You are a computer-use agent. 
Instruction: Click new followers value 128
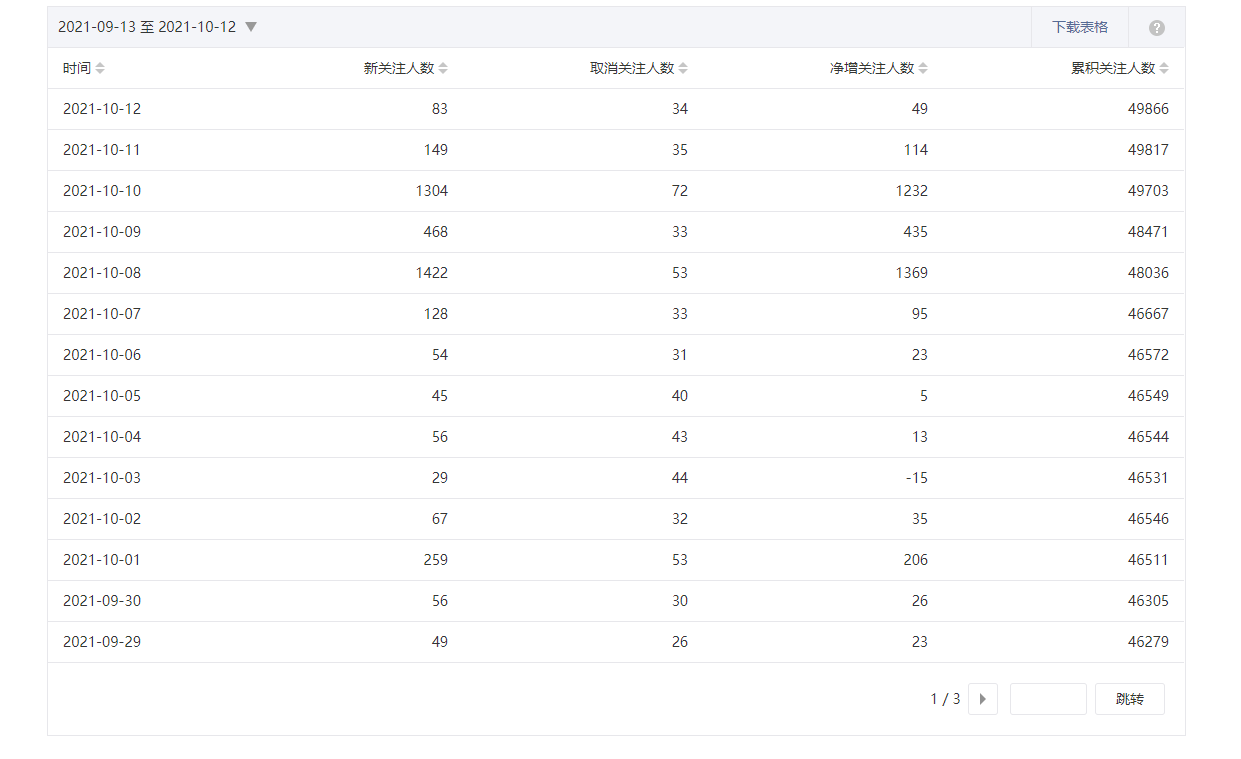coord(436,314)
